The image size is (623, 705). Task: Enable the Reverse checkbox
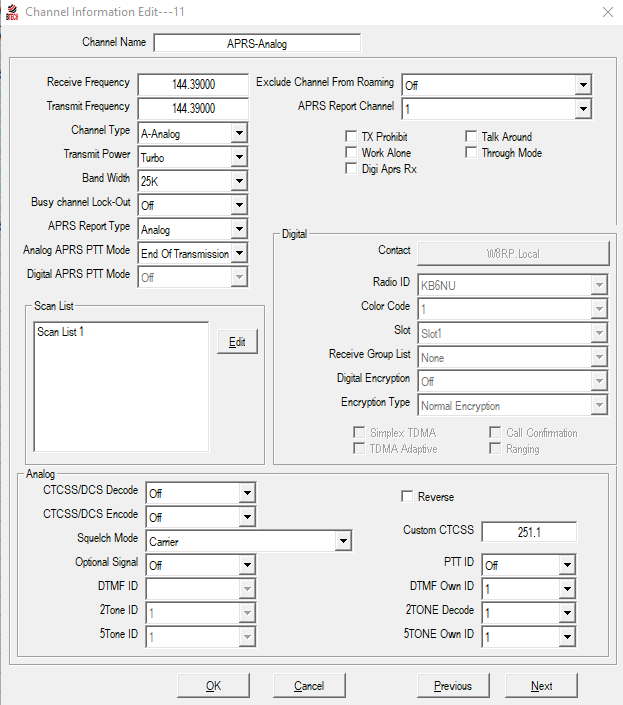407,496
